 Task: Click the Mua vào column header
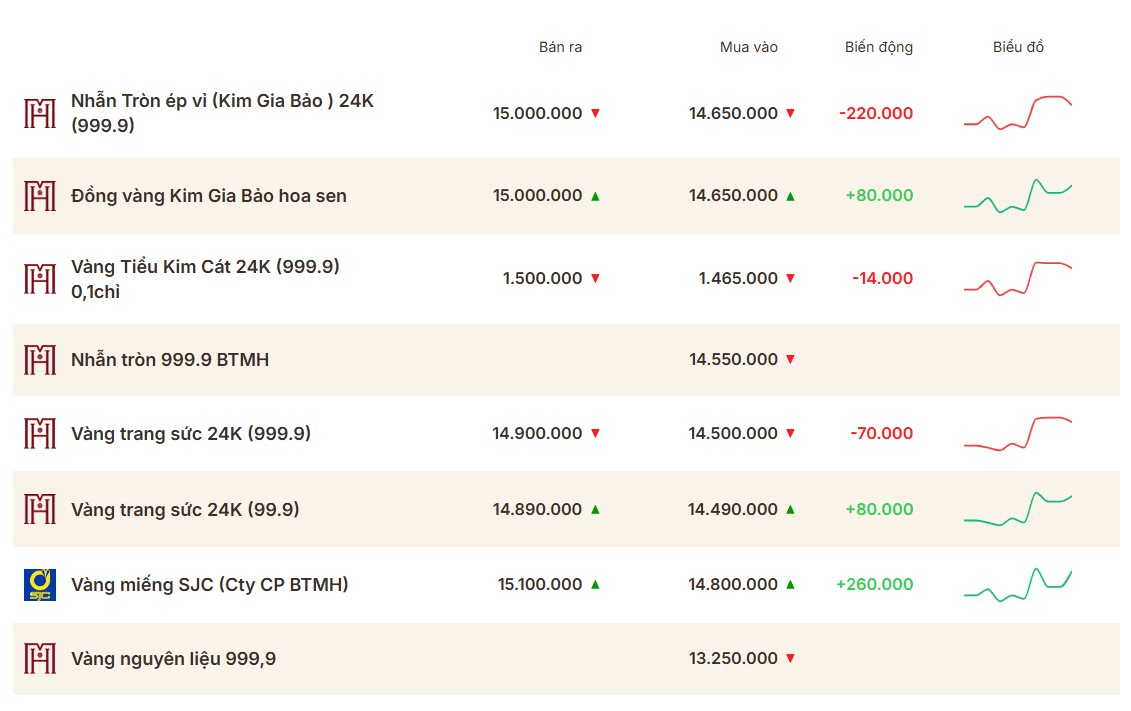point(749,47)
